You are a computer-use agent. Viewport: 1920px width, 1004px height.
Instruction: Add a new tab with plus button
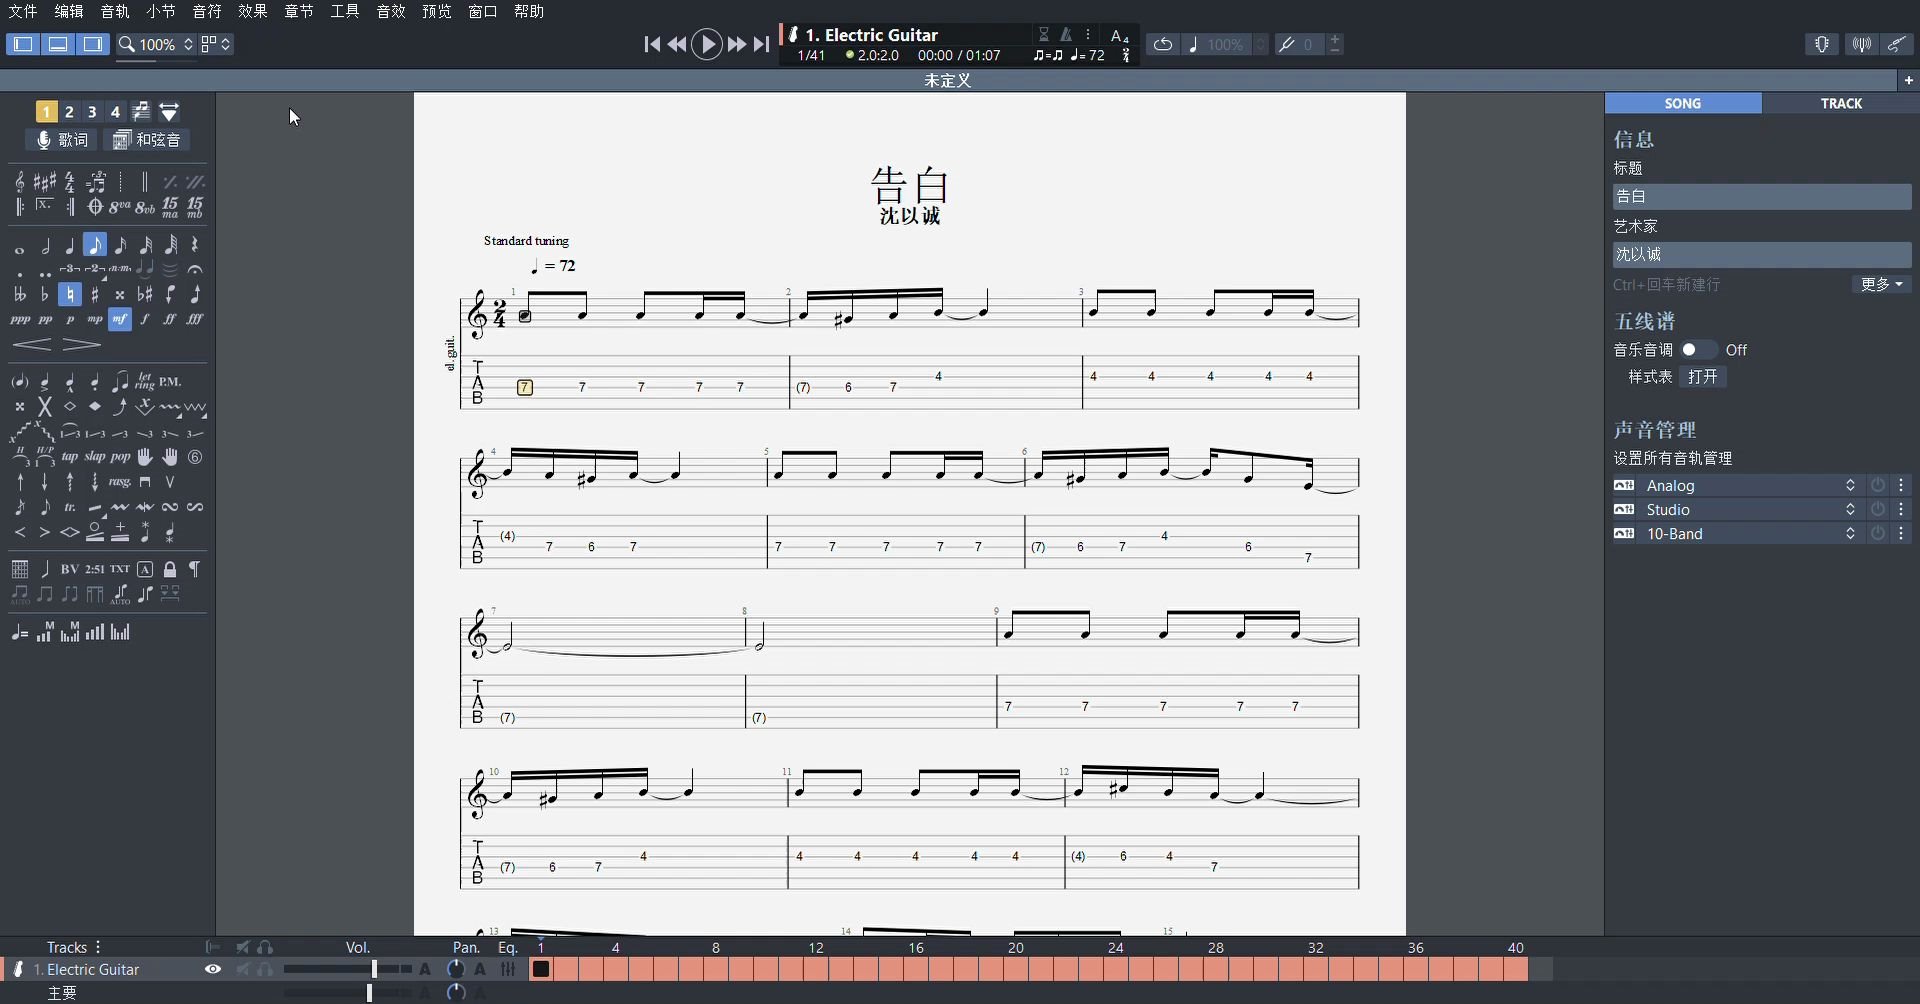[x=1908, y=80]
